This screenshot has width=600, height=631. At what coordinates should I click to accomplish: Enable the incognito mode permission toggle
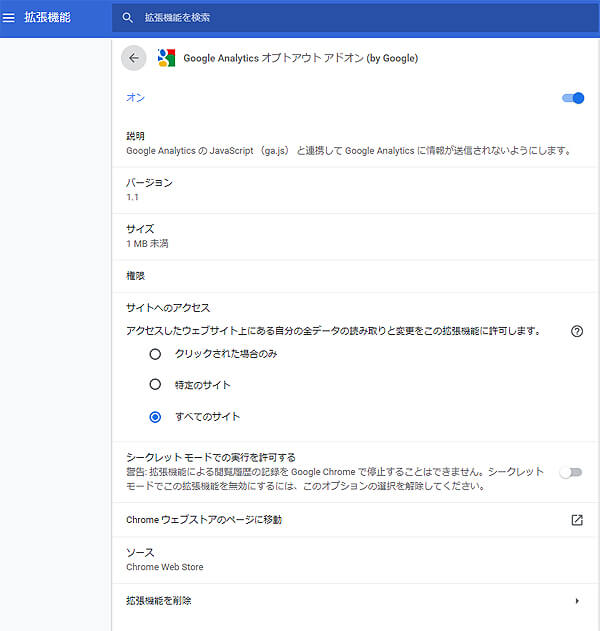pos(571,472)
